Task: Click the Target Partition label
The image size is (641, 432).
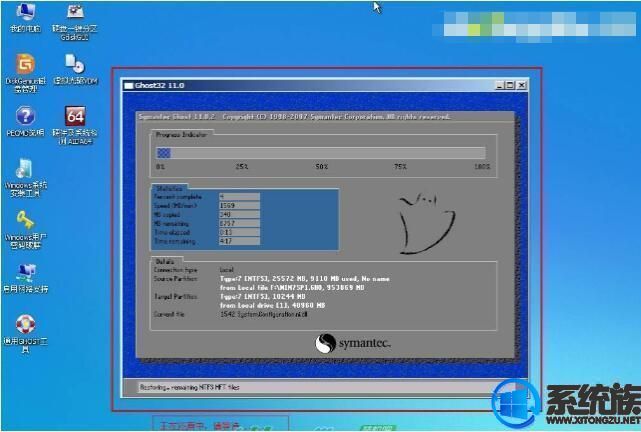Action: pyautogui.click(x=175, y=297)
